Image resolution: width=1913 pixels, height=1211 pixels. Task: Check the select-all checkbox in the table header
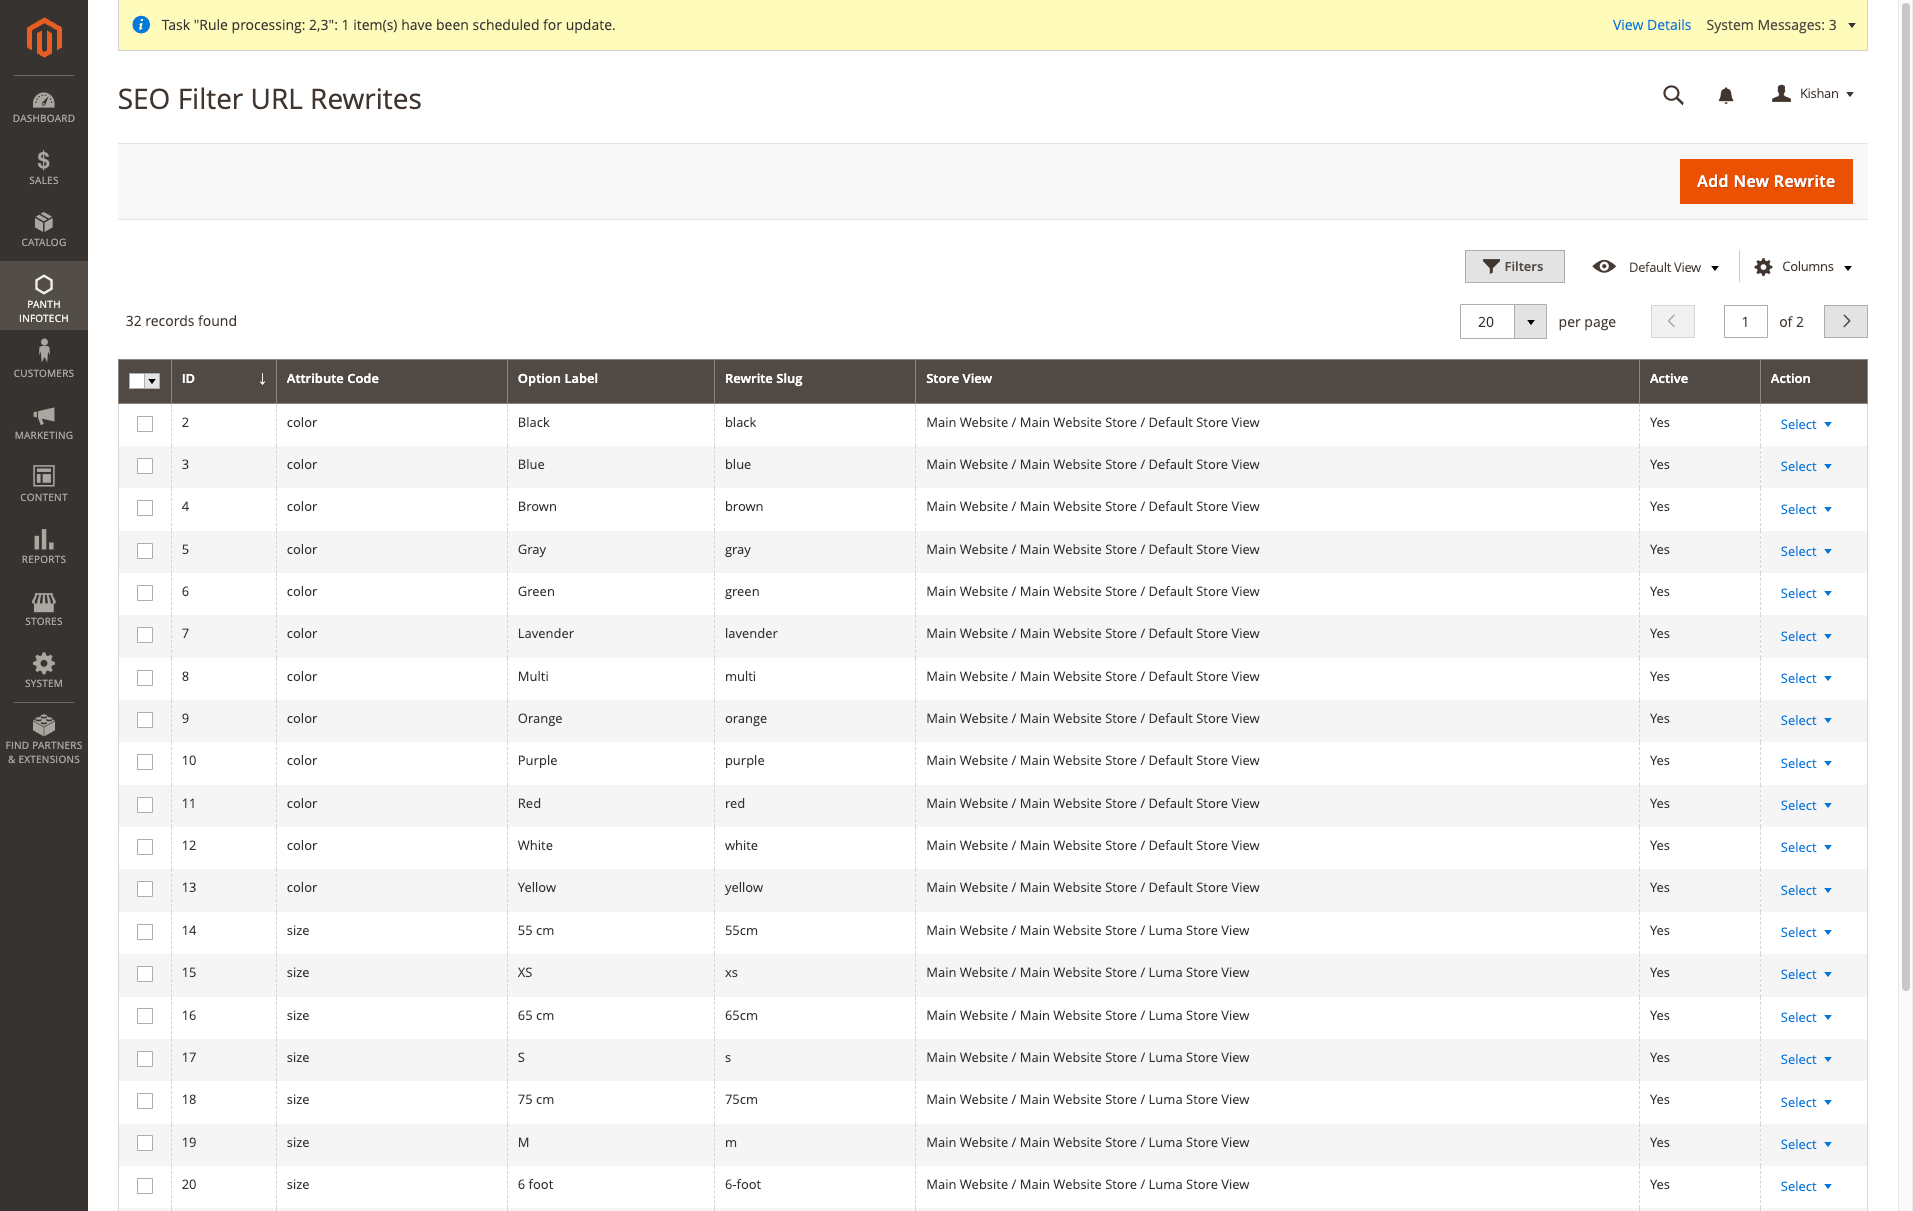144,381
